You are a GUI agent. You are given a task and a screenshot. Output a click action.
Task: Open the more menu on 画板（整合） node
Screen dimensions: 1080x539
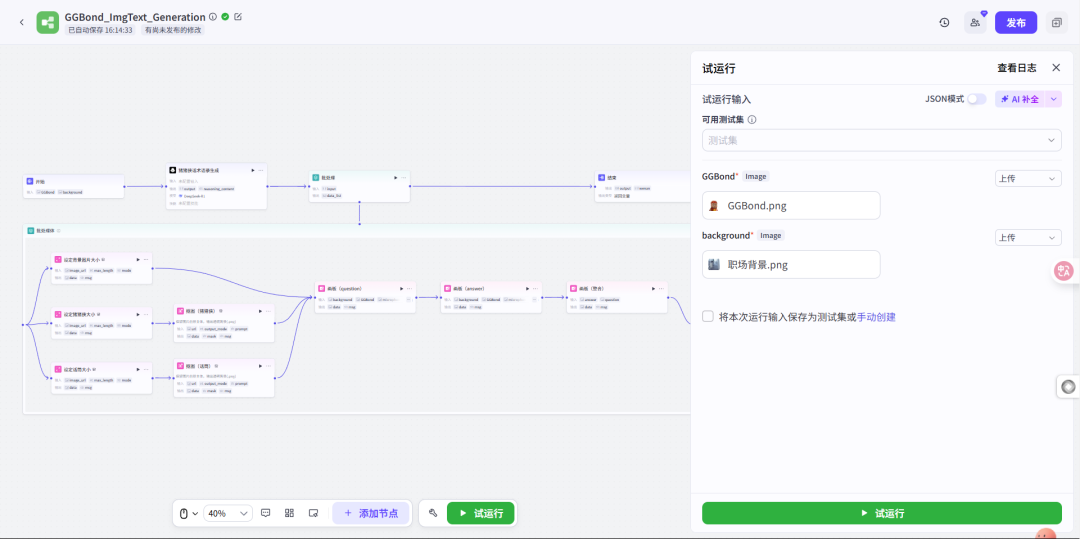[x=662, y=288]
